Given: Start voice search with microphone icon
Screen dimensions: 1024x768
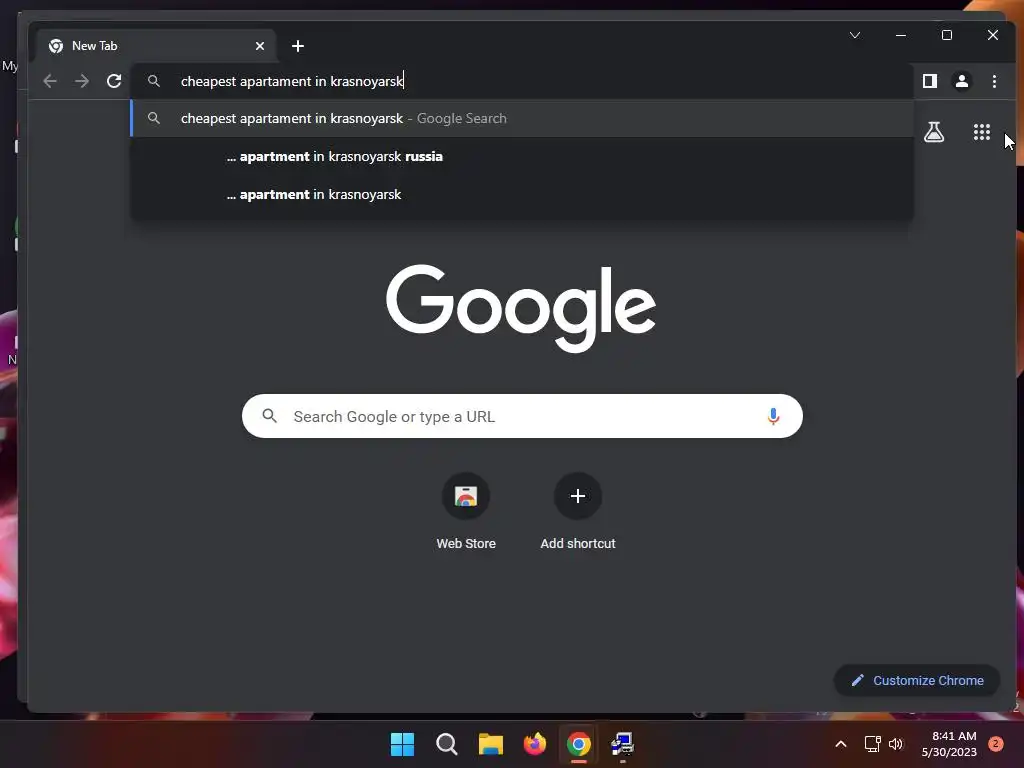Looking at the screenshot, I should (773, 416).
